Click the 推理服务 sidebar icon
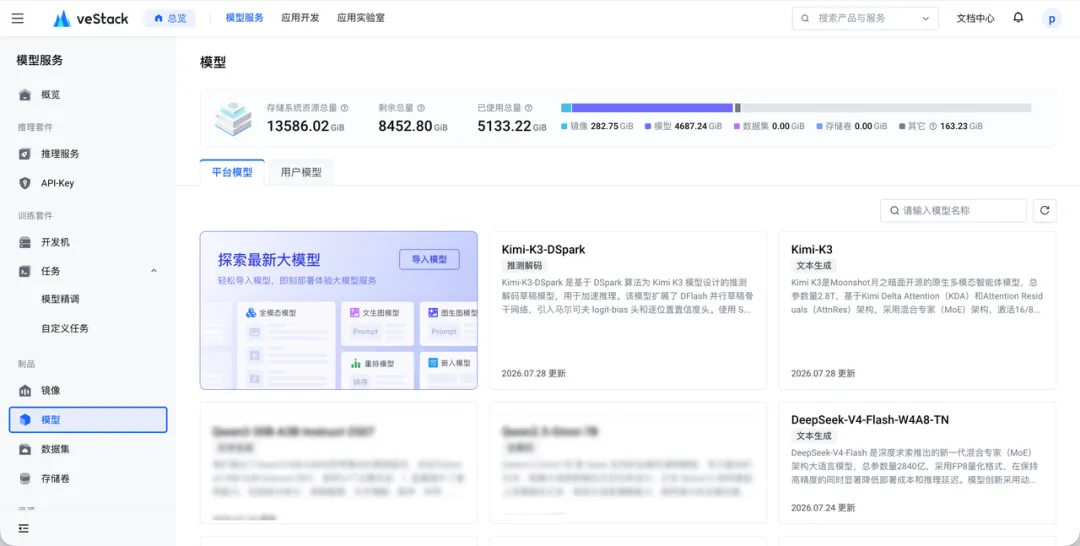 pyautogui.click(x=25, y=154)
